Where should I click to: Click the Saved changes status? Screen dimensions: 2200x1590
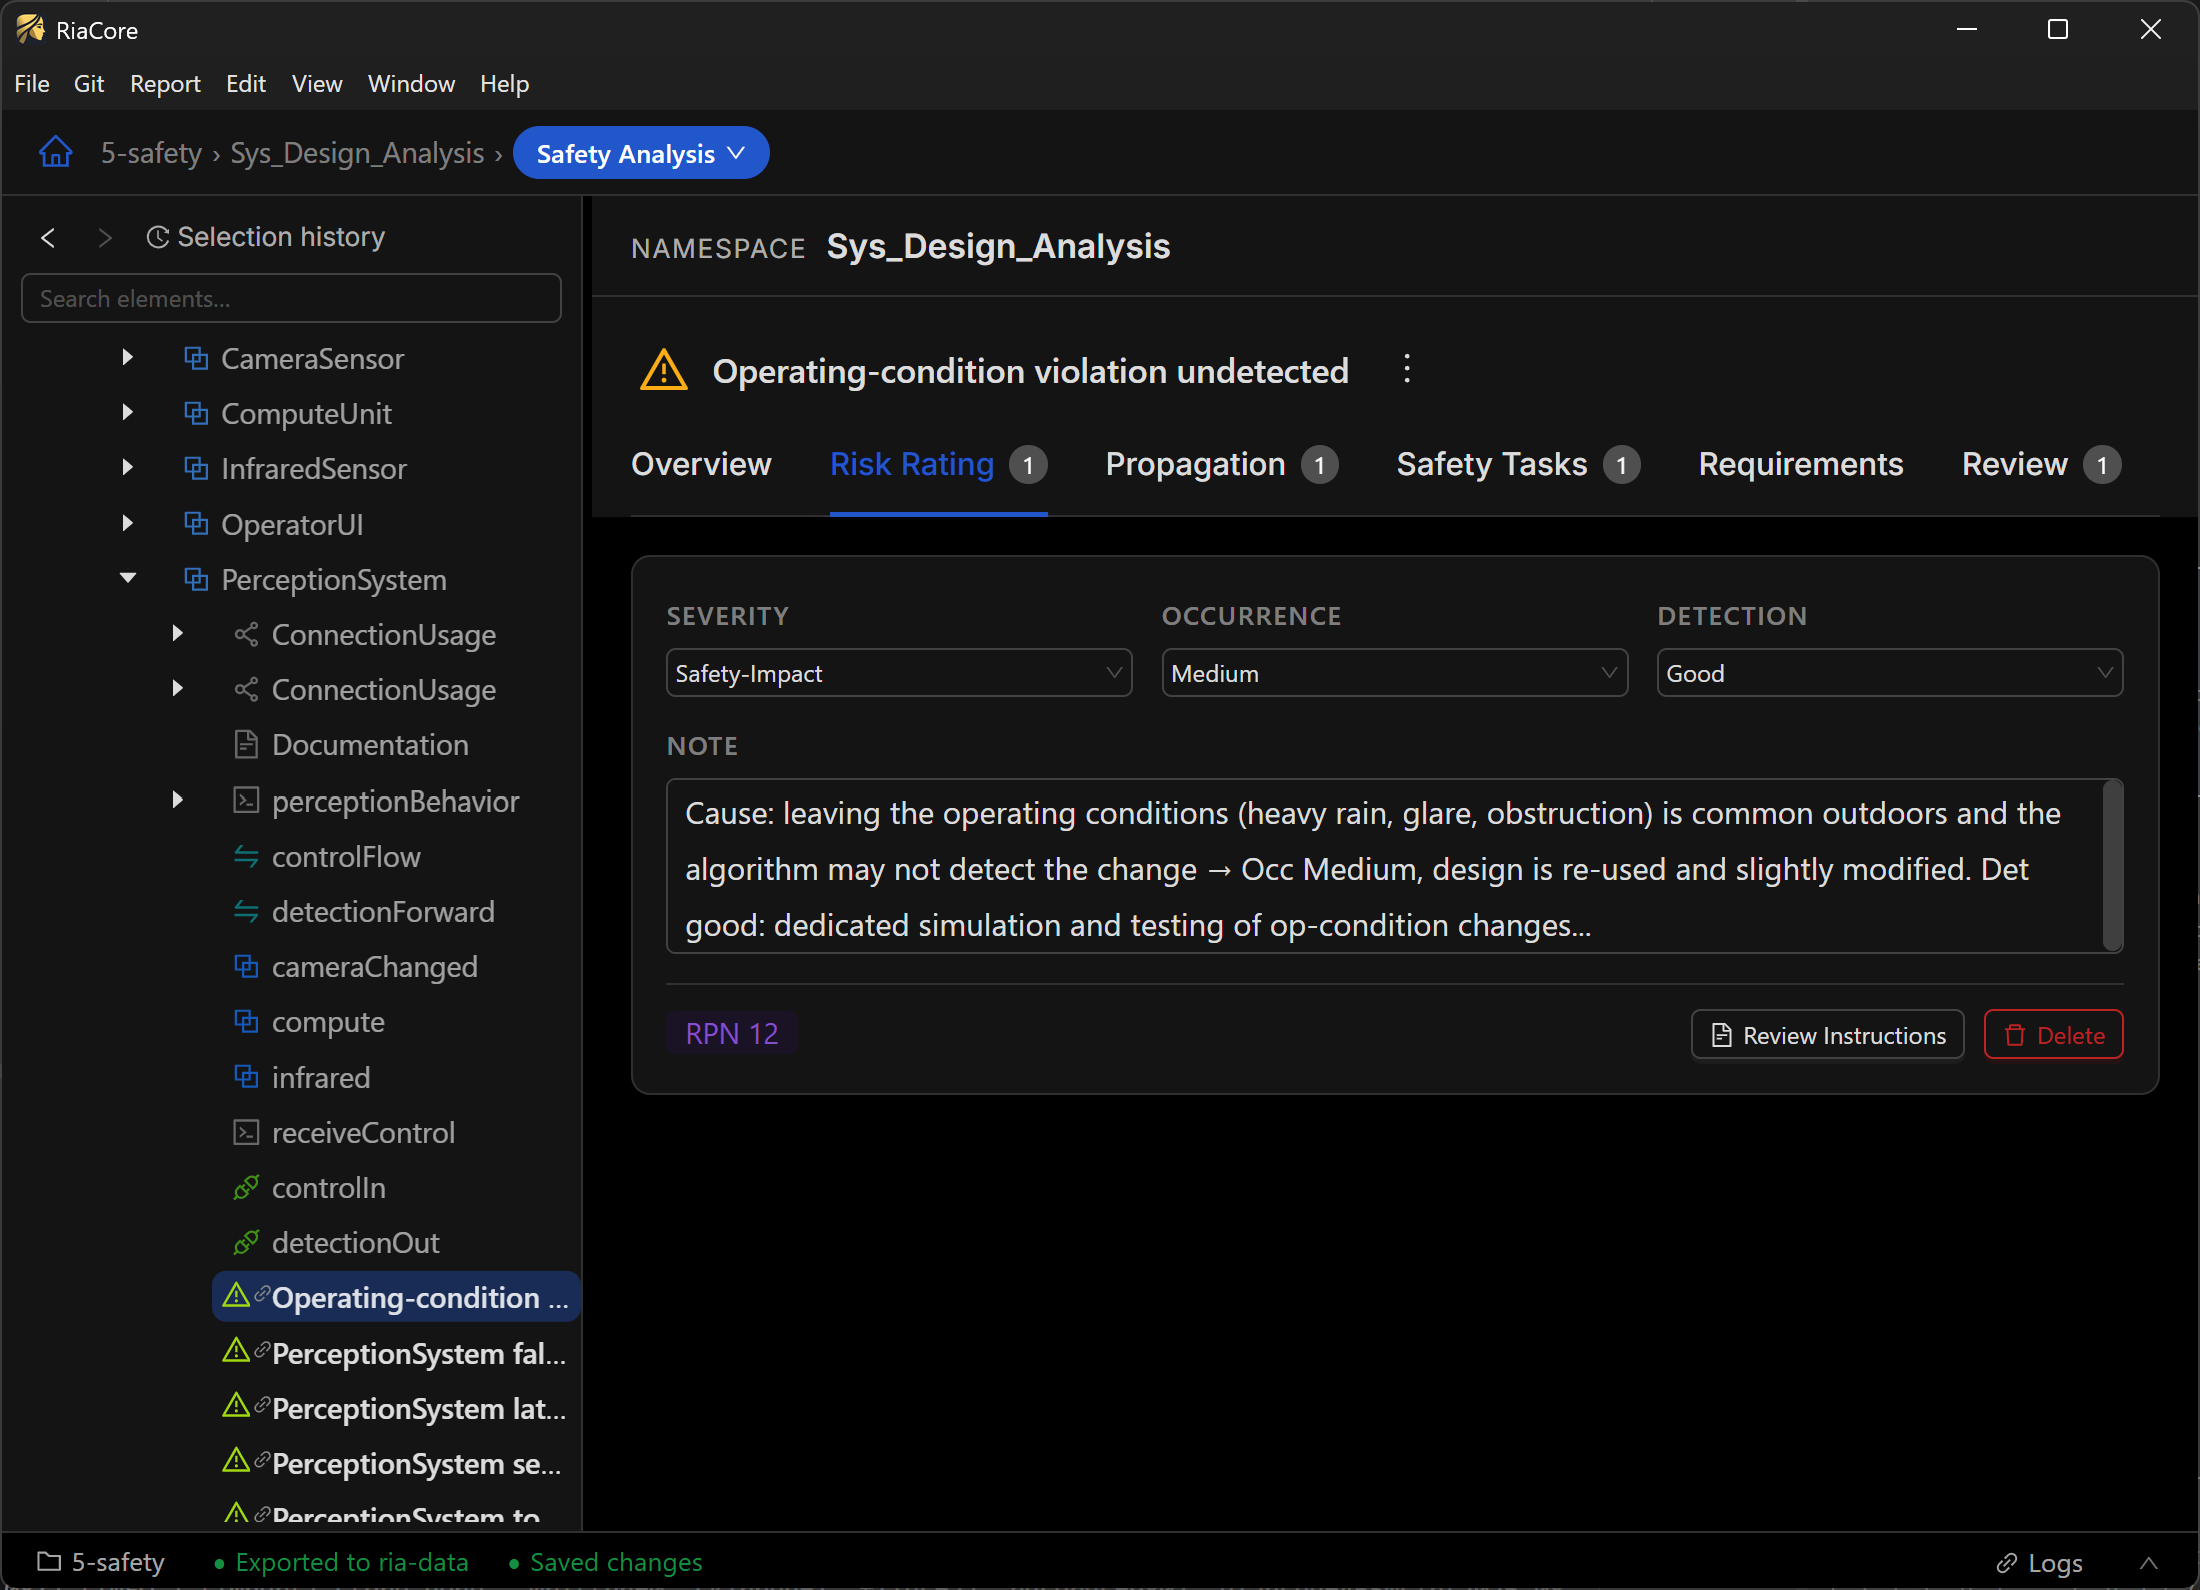[x=605, y=1563]
